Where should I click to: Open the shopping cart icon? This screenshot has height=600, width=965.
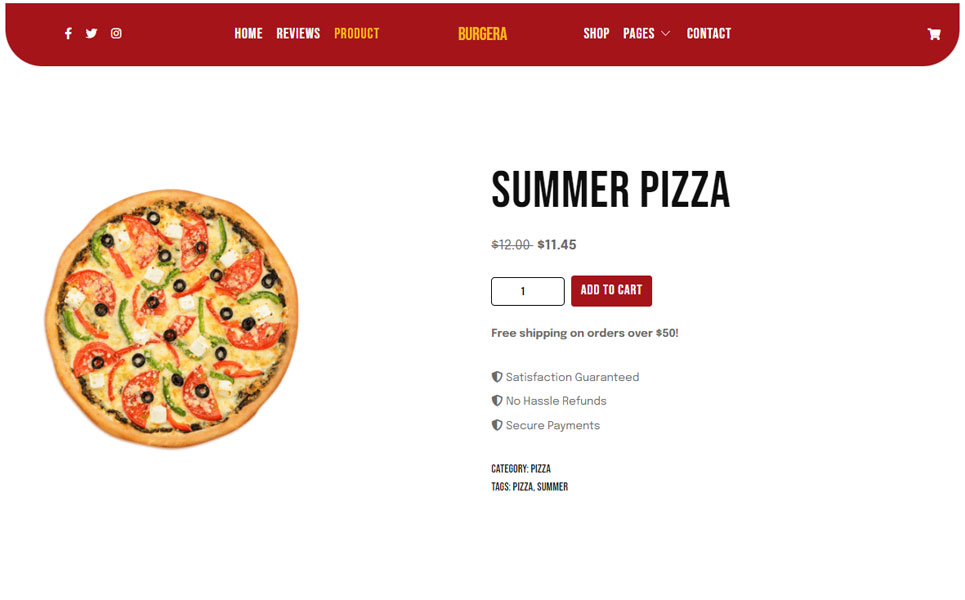point(934,34)
